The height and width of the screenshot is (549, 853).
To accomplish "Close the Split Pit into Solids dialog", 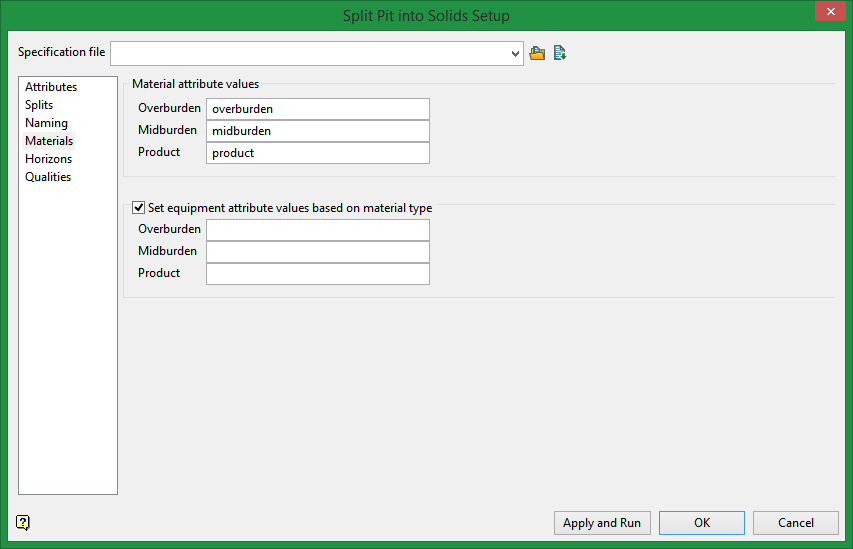I will 828,13.
